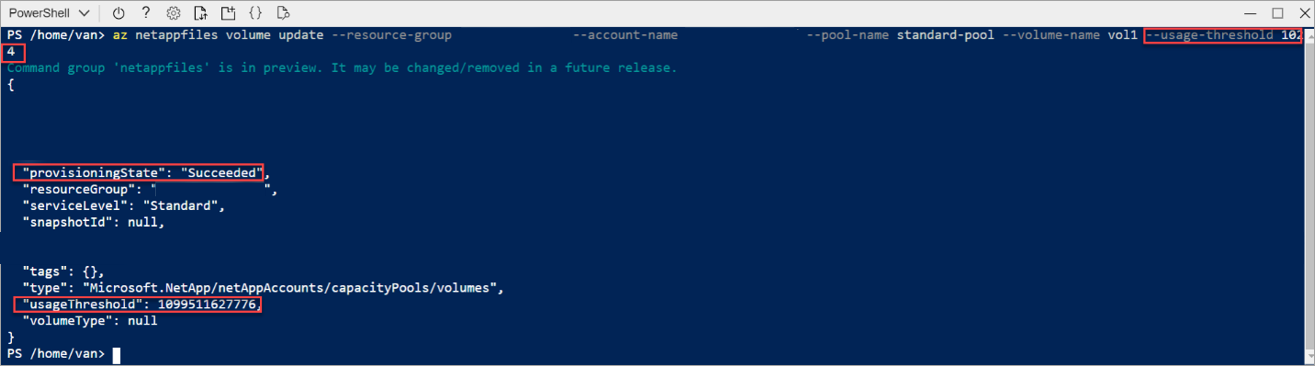
Task: Open the Help question mark icon
Action: pos(146,13)
